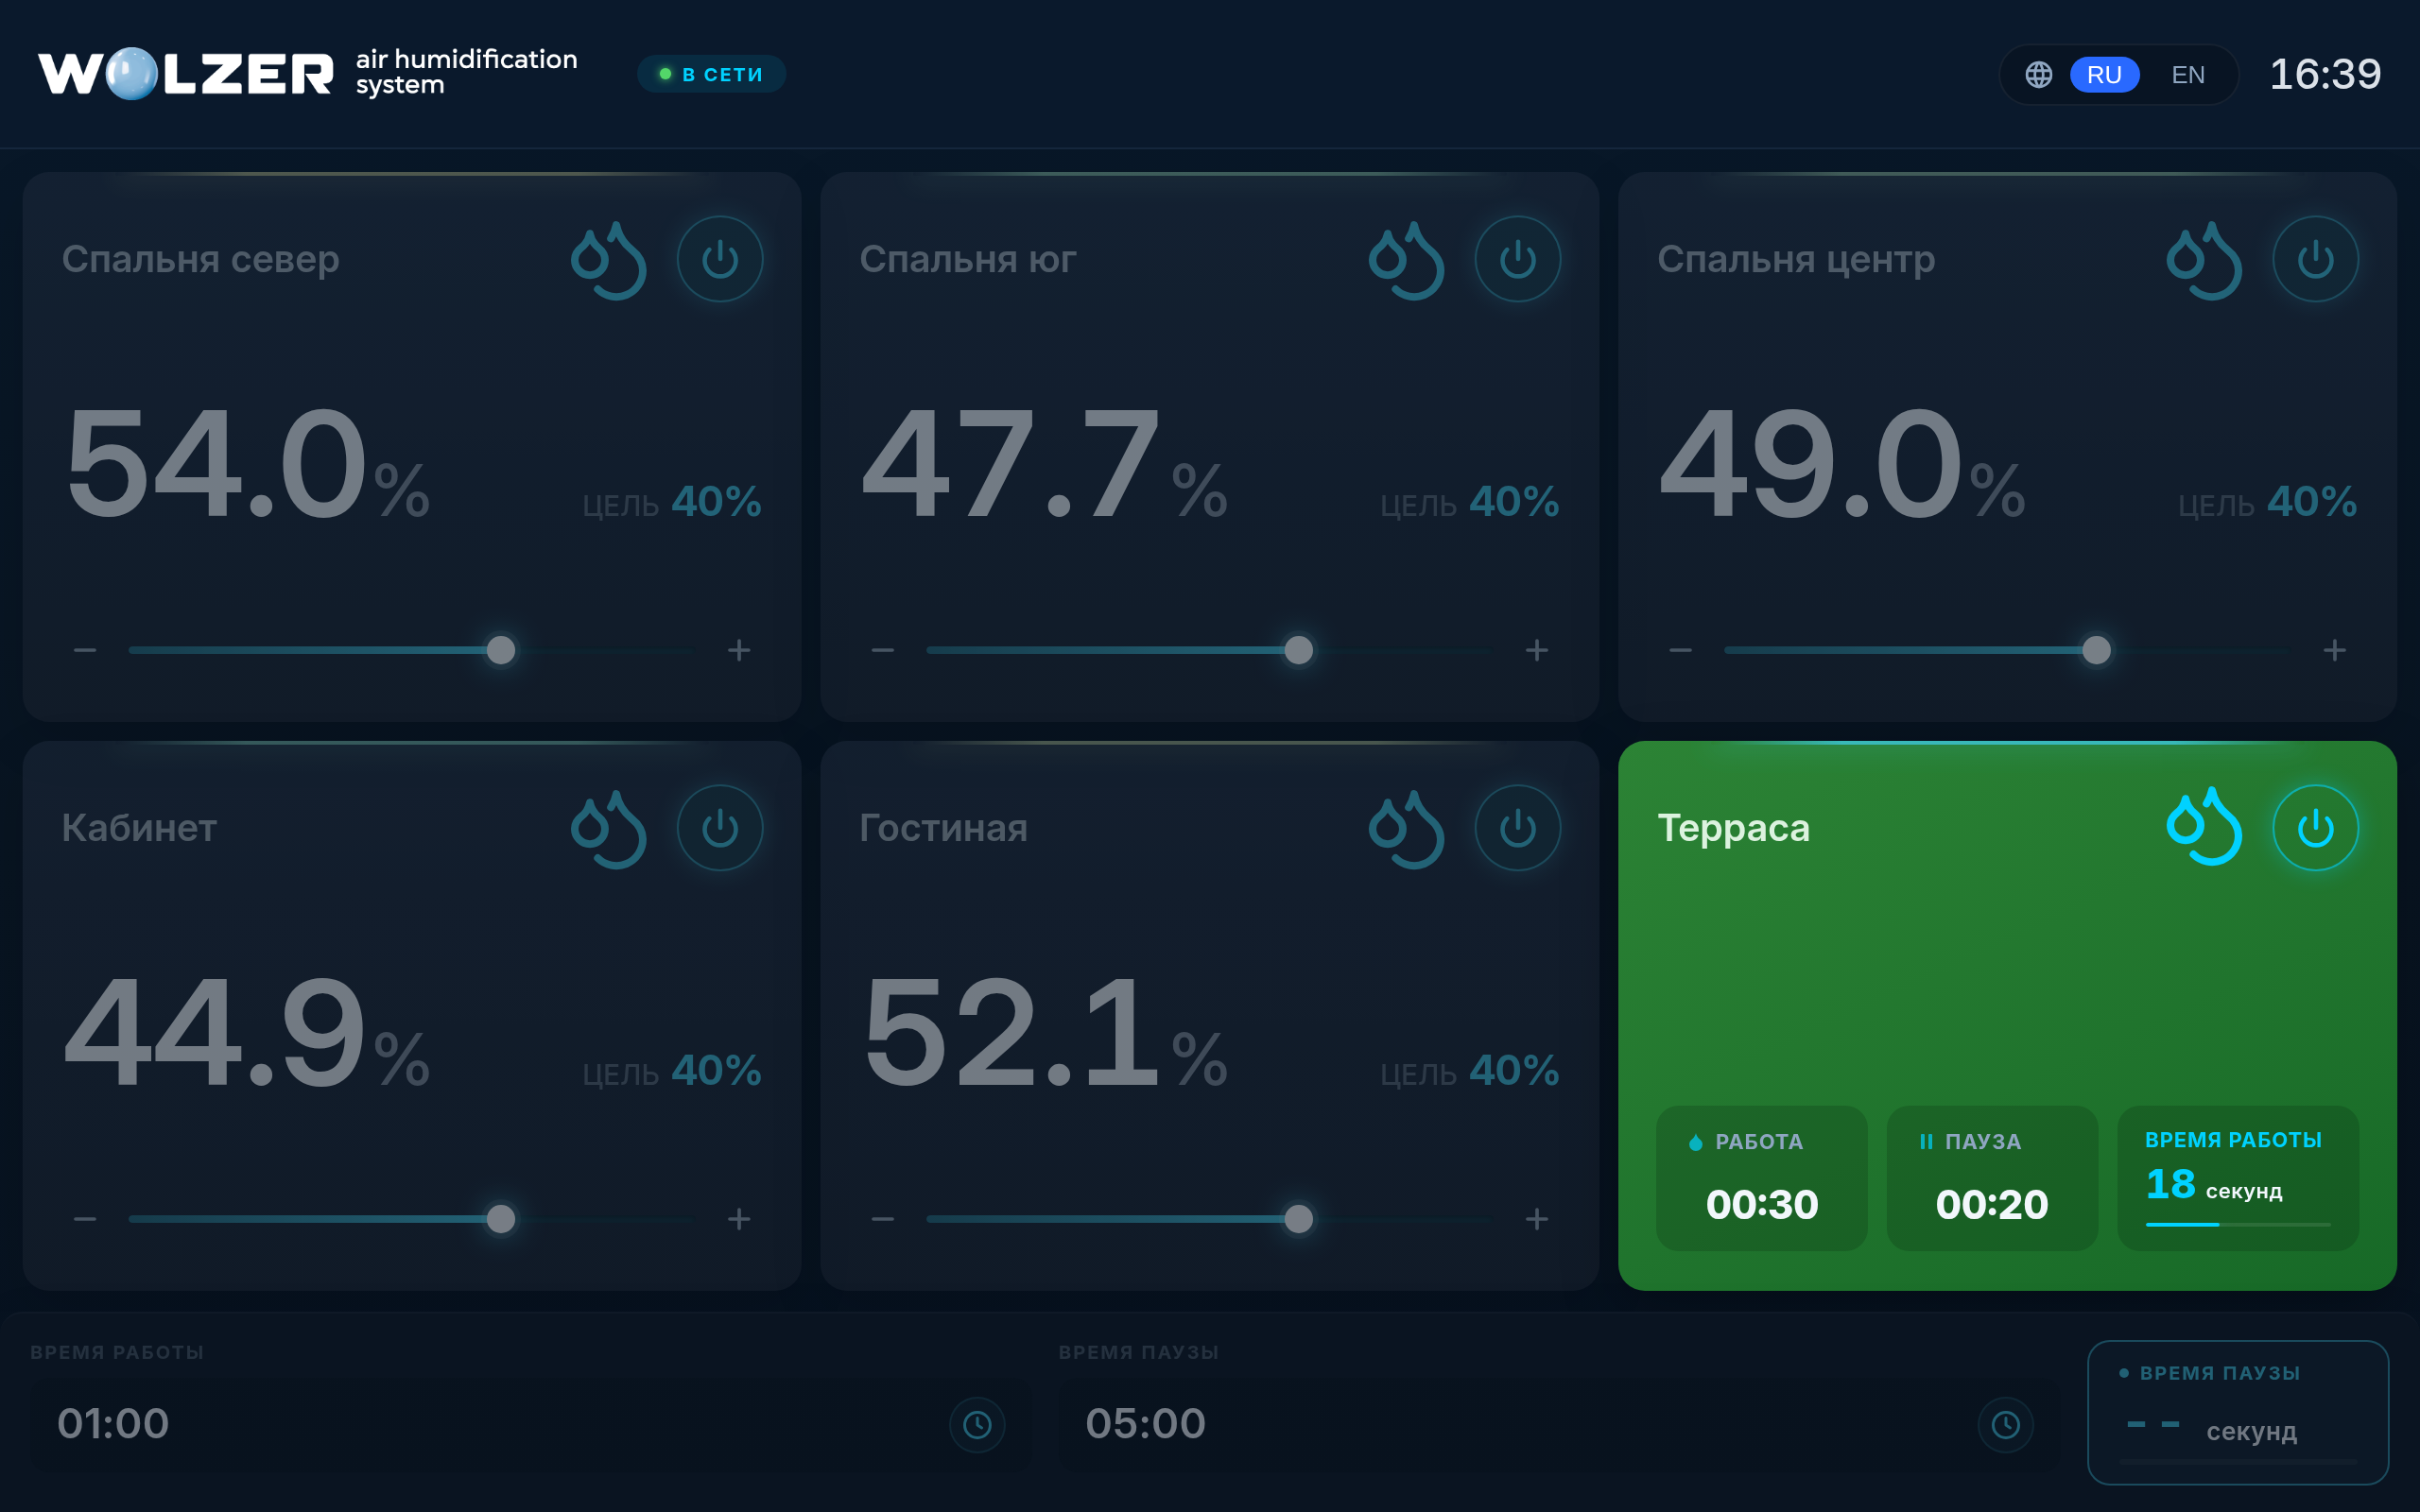Toggle power for Спальня север
This screenshot has height=1512, width=2420.
pyautogui.click(x=720, y=259)
